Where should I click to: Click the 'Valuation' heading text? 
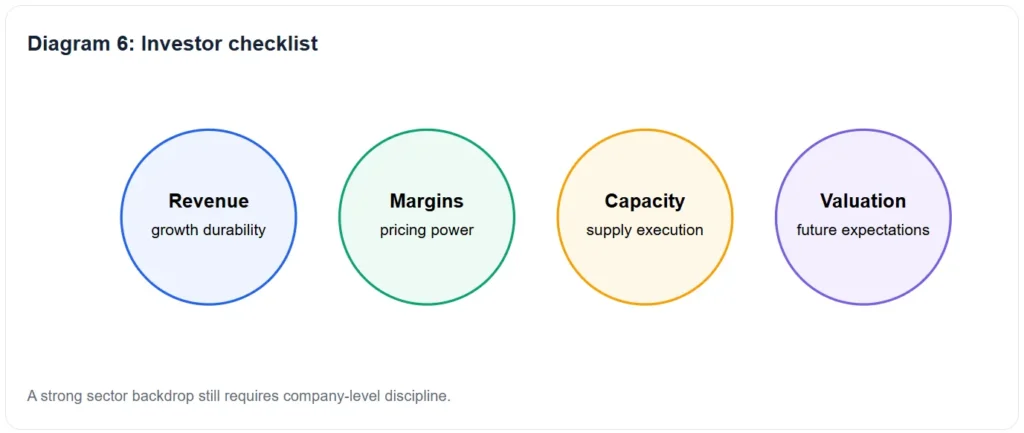tap(863, 201)
